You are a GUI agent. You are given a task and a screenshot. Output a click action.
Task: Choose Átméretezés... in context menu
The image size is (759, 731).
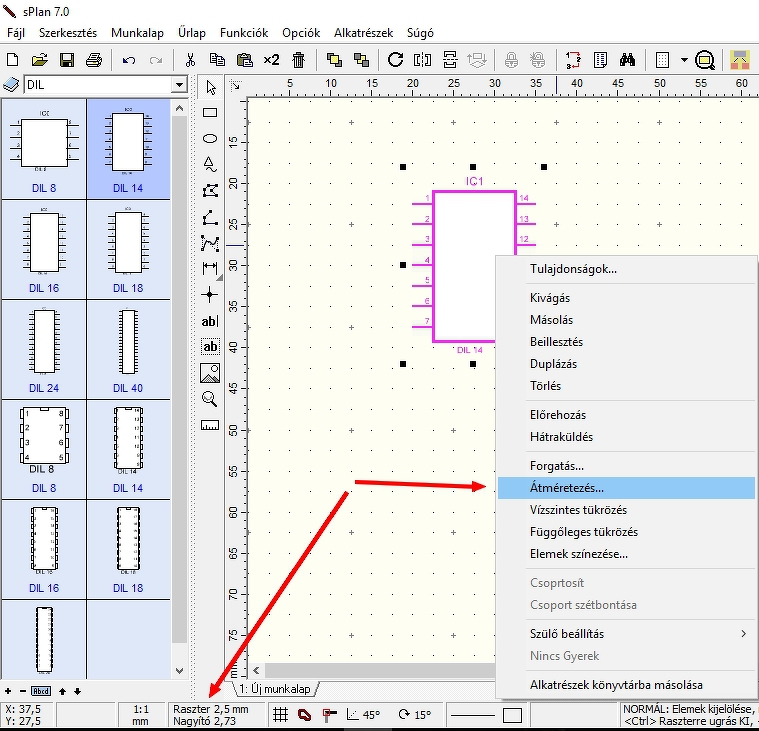(x=626, y=488)
